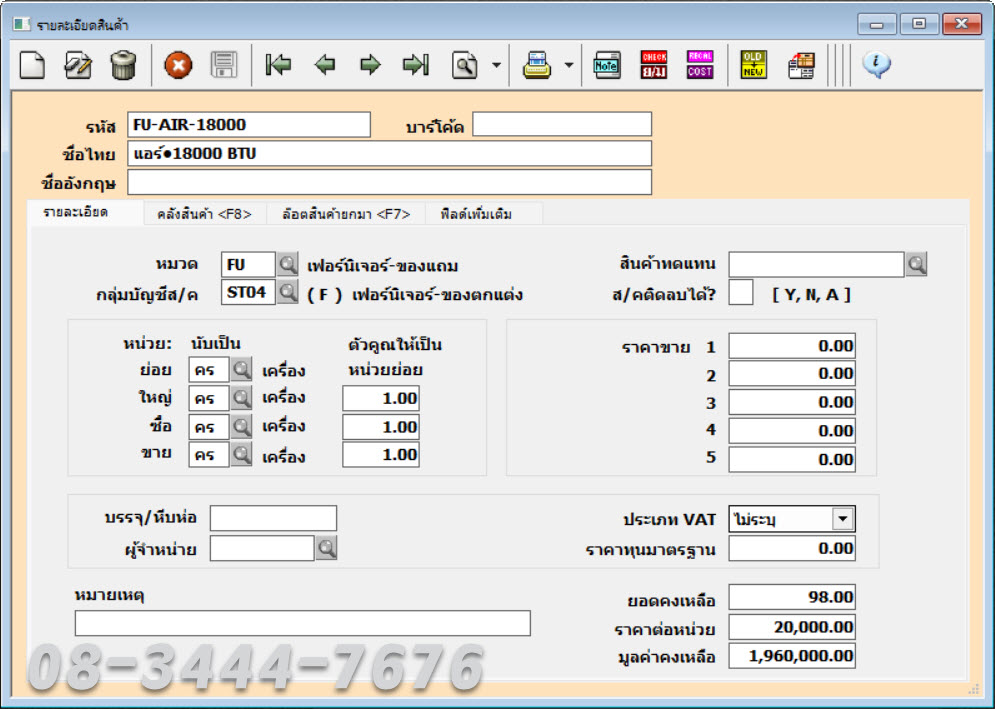Click the รหัส field FU-AIR-18000
The width and height of the screenshot is (995, 709).
pos(249,124)
